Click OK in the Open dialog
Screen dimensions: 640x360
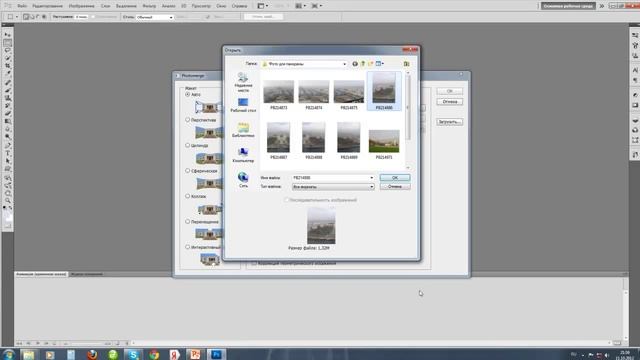click(x=395, y=178)
